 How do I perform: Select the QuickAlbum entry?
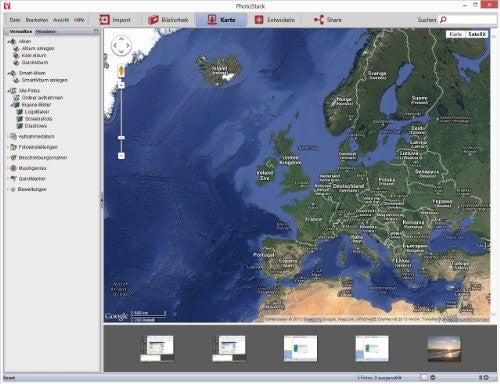(35, 62)
